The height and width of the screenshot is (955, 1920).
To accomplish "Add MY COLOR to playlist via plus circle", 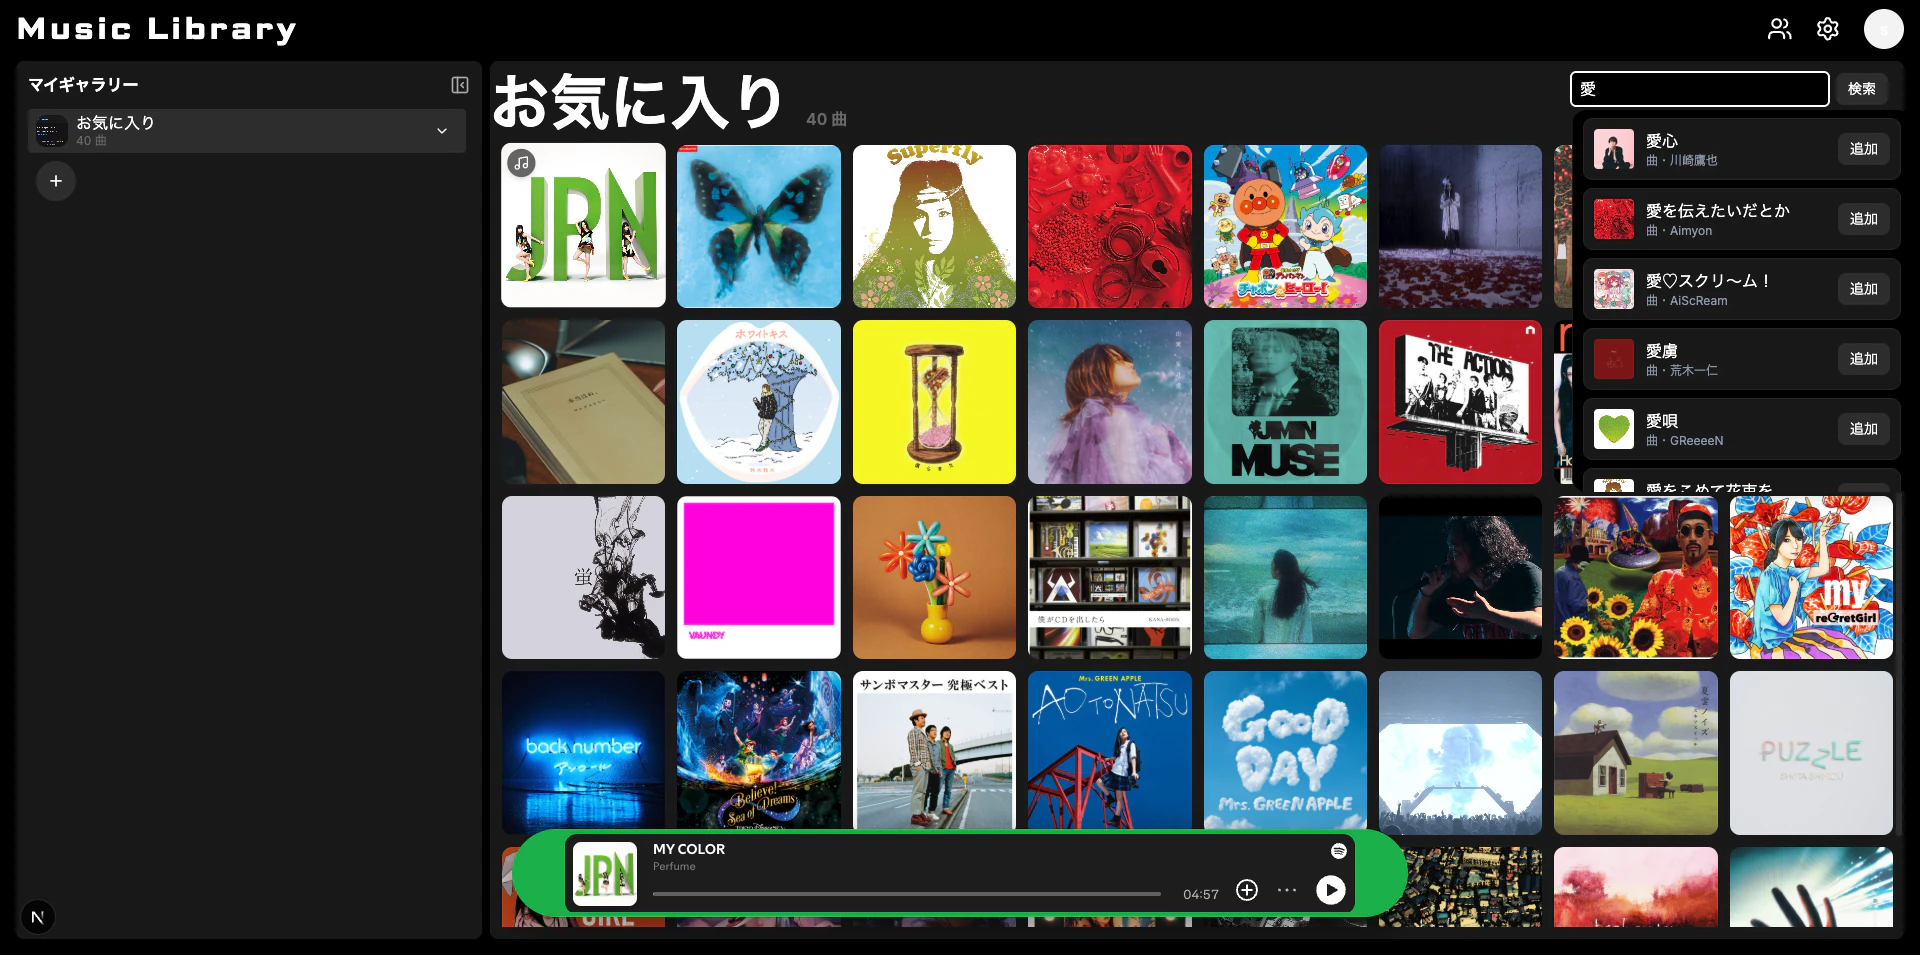I will coord(1247,890).
